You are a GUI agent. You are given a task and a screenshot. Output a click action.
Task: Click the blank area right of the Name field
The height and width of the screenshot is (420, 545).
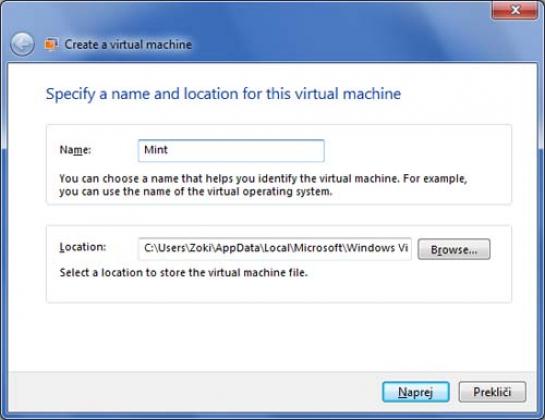pyautogui.click(x=417, y=151)
